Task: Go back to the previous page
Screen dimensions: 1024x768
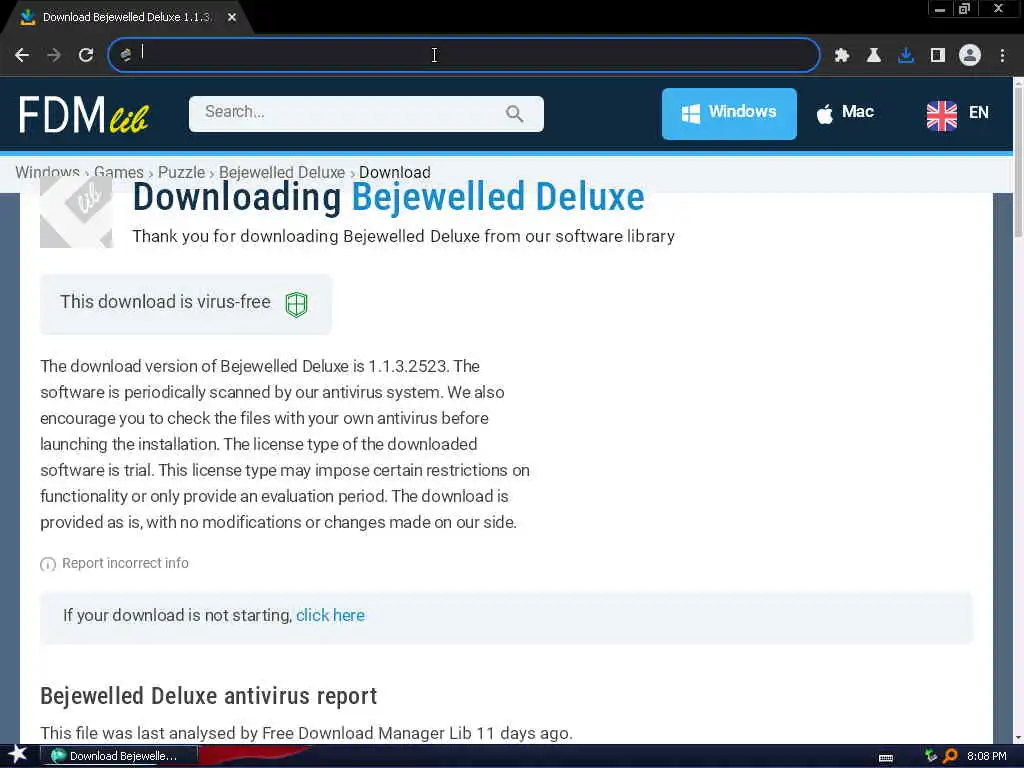Action: [22, 55]
